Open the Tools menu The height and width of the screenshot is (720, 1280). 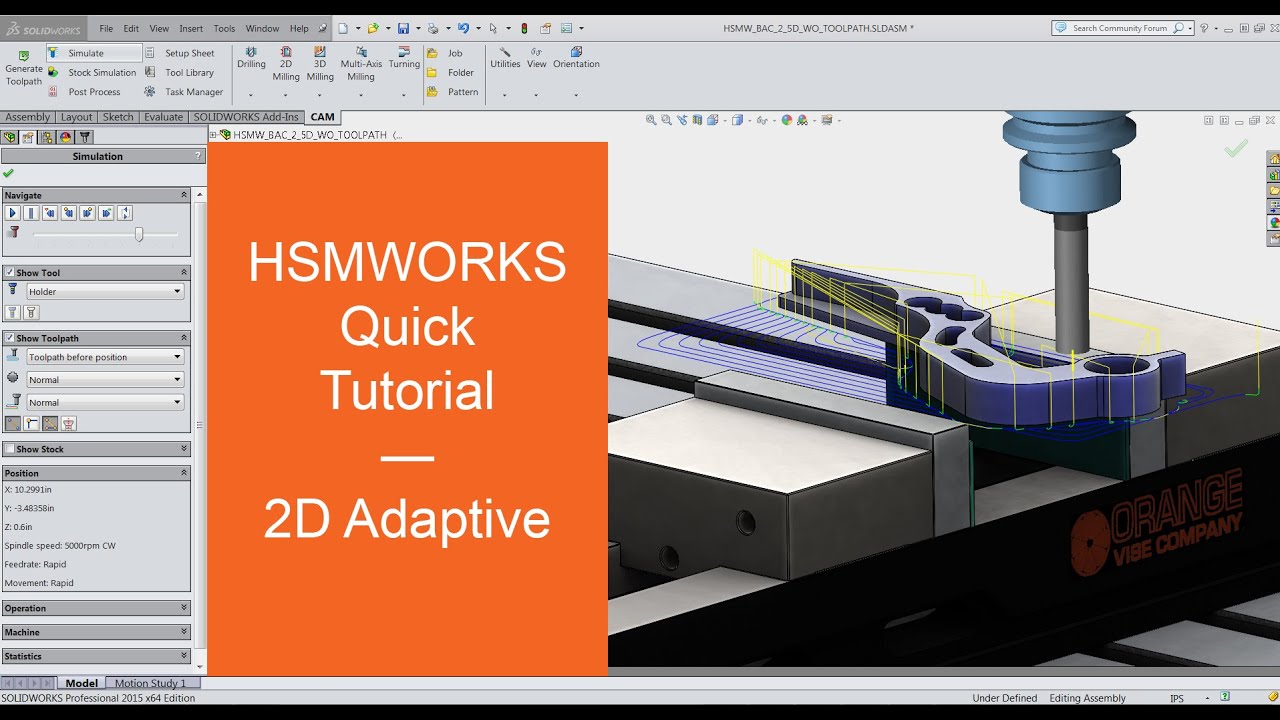pos(224,28)
